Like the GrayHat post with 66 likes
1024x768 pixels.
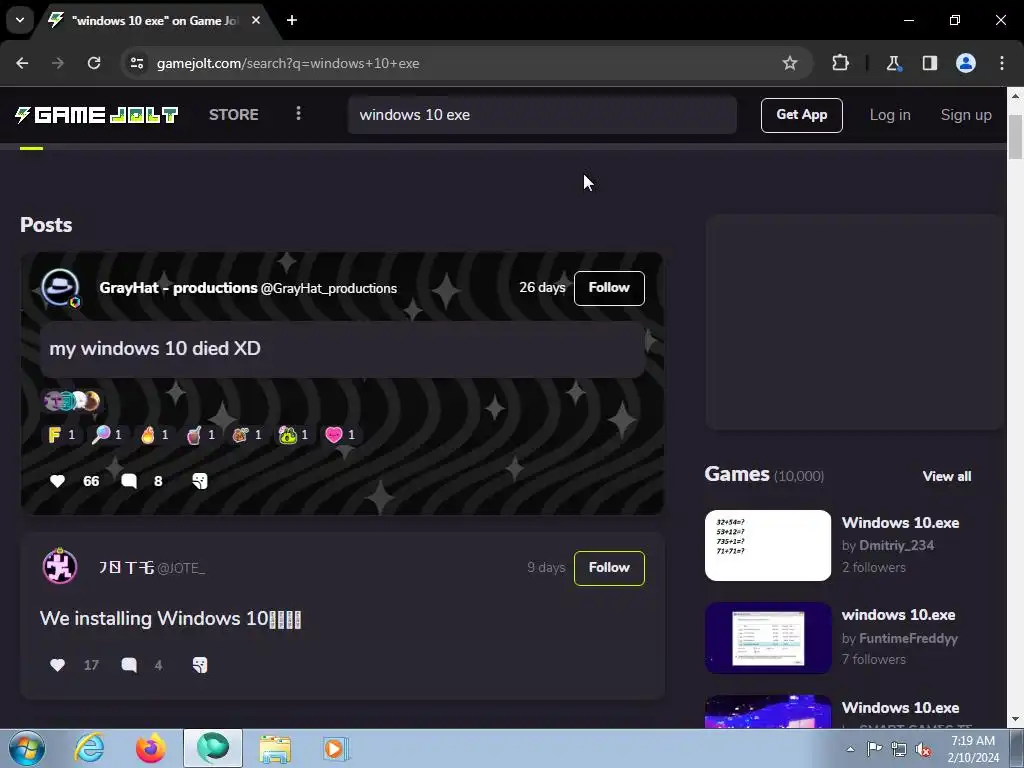coord(57,481)
